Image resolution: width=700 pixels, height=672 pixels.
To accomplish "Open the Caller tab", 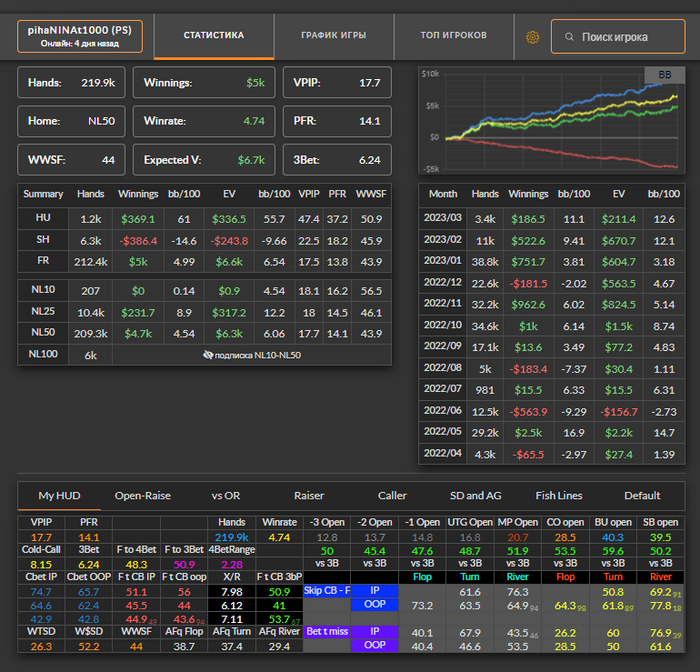I will pyautogui.click(x=392, y=495).
